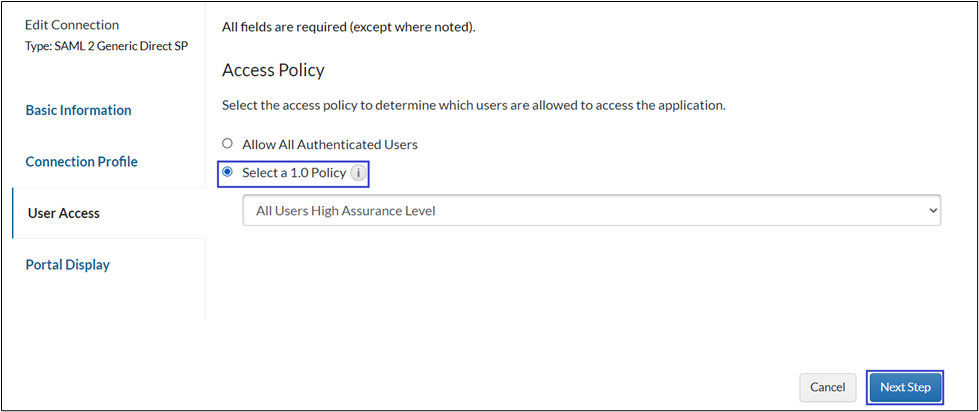Click the All fields are required note

[x=348, y=26]
